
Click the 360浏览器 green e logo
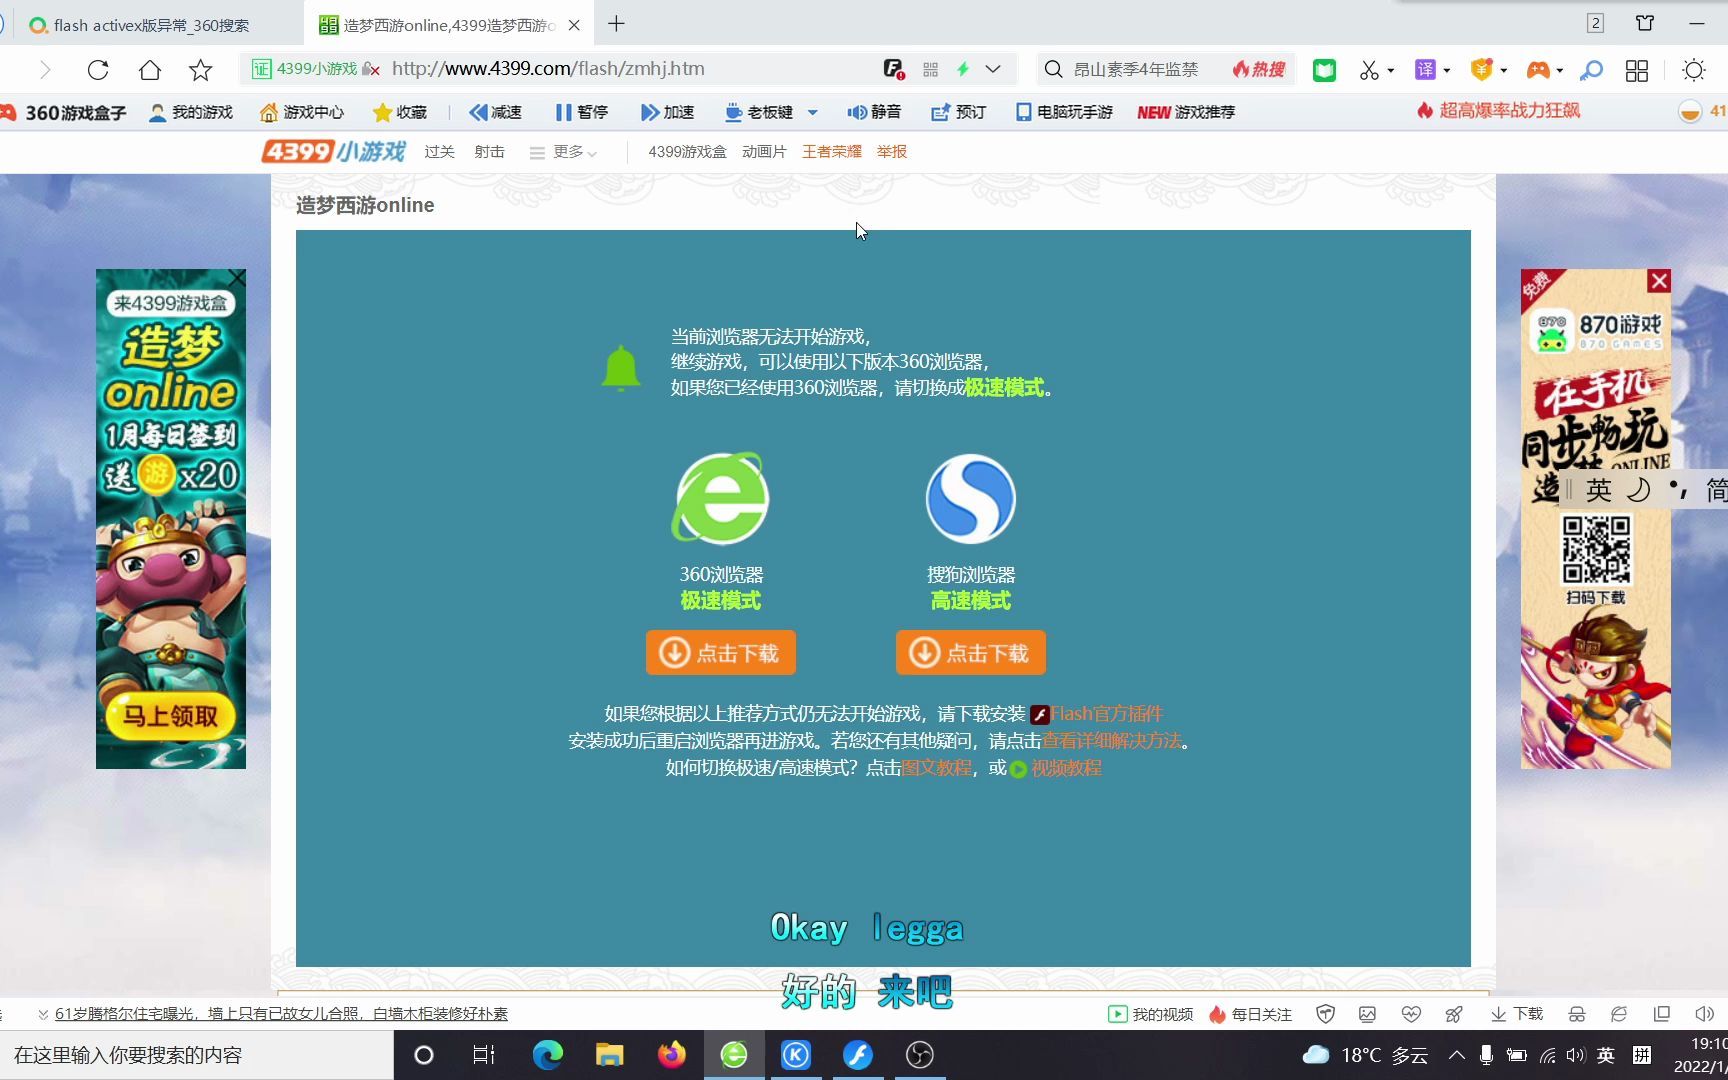(x=721, y=499)
